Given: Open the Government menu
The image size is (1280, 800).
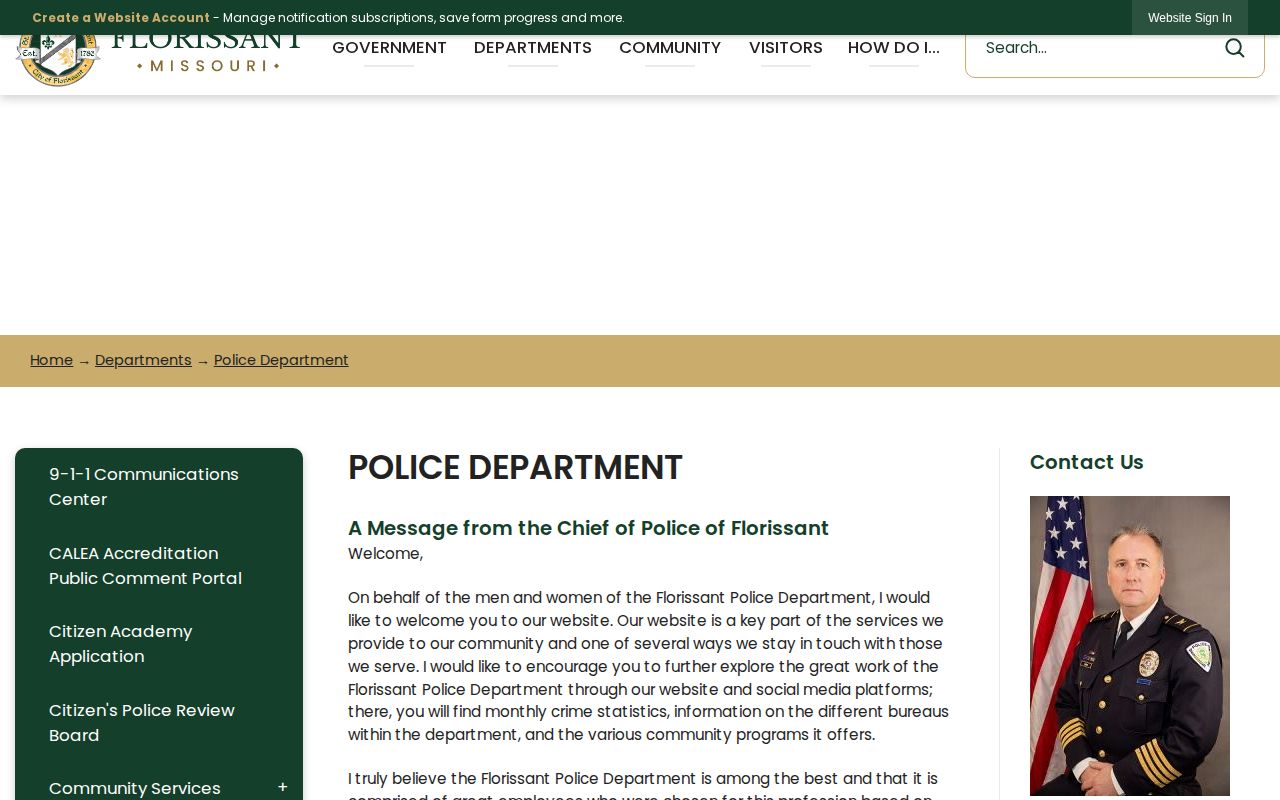Looking at the screenshot, I should tap(389, 48).
